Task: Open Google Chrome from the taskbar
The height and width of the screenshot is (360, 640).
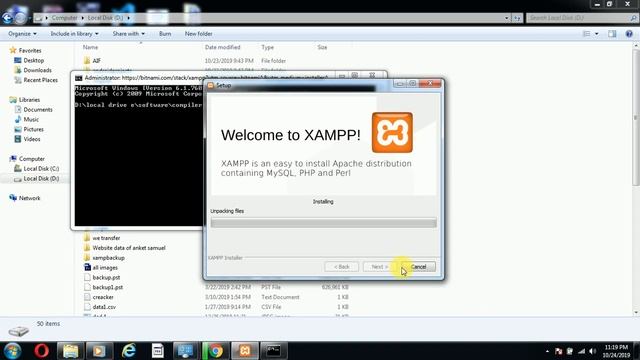Action: coord(215,351)
